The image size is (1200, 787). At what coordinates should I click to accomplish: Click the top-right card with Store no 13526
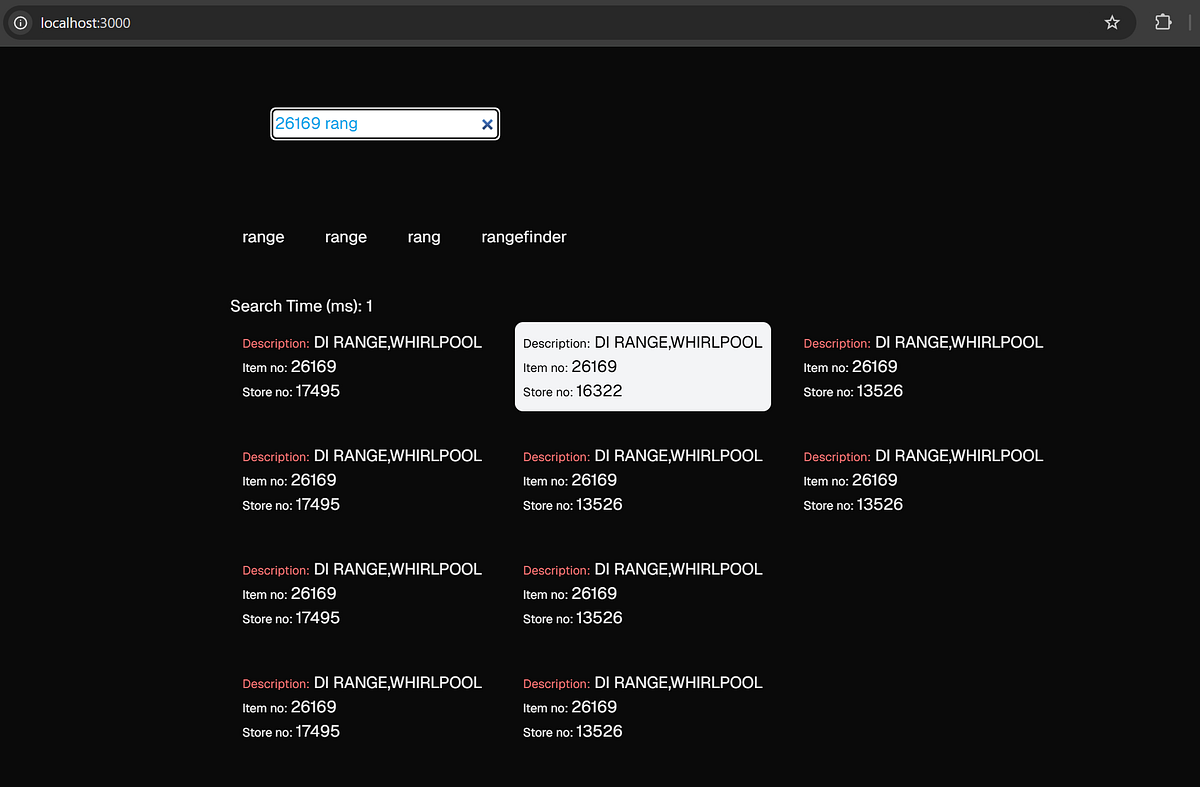[920, 366]
